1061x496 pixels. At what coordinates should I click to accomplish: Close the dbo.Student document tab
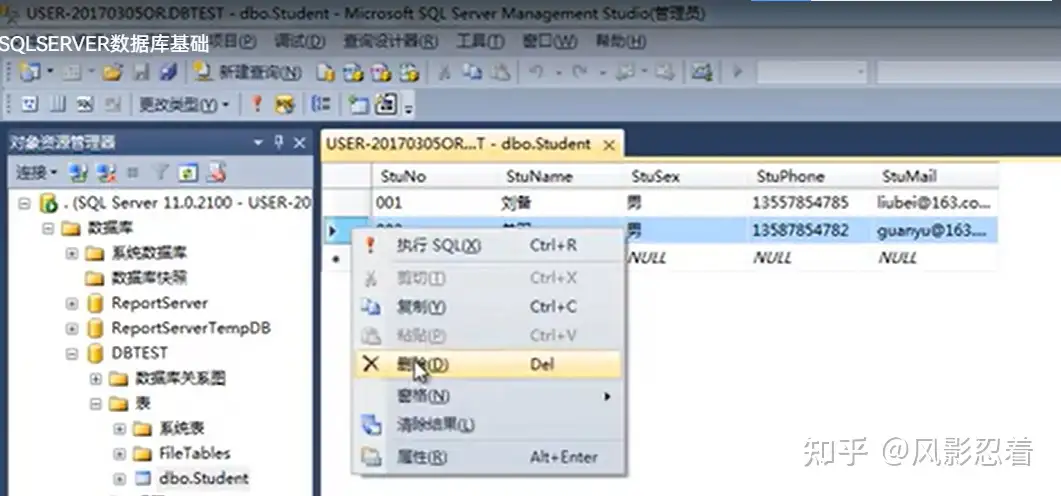tap(608, 145)
